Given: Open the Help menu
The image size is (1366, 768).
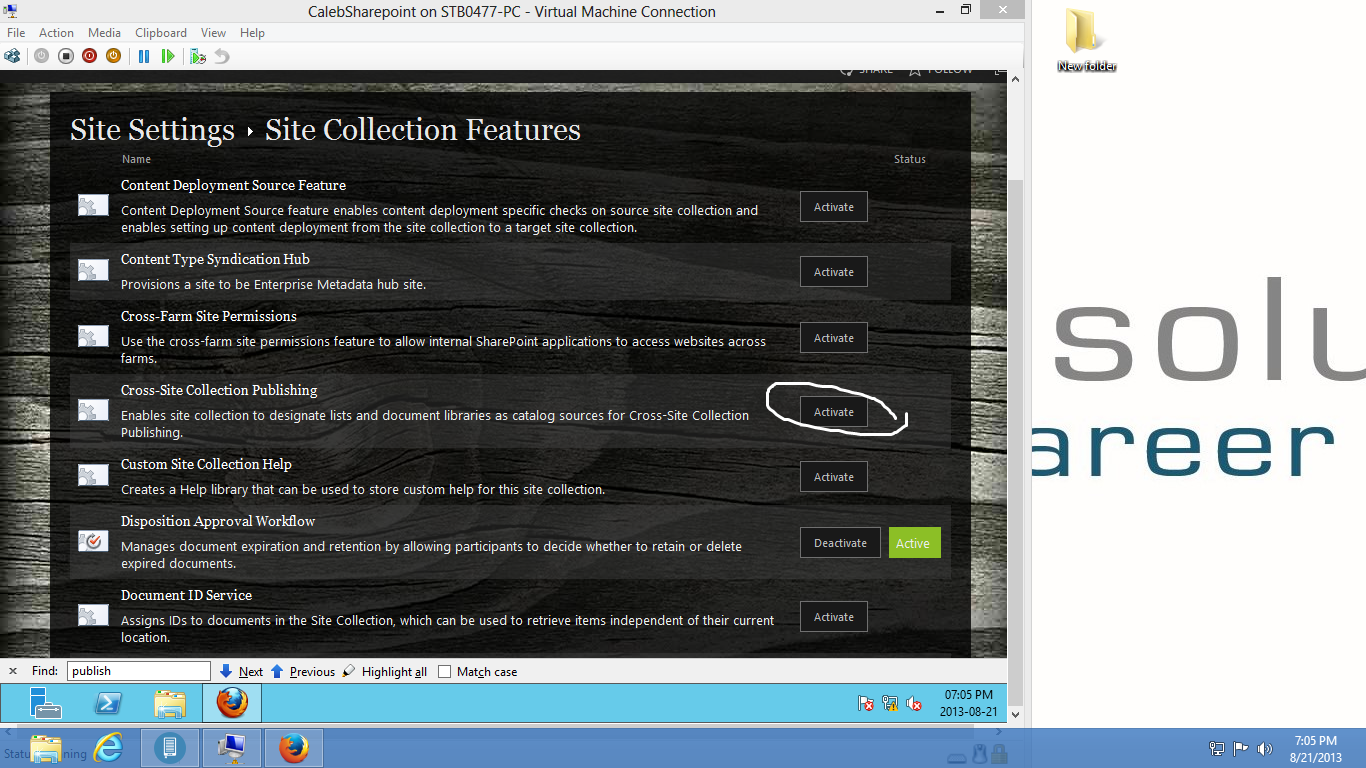Looking at the screenshot, I should coord(252,33).
